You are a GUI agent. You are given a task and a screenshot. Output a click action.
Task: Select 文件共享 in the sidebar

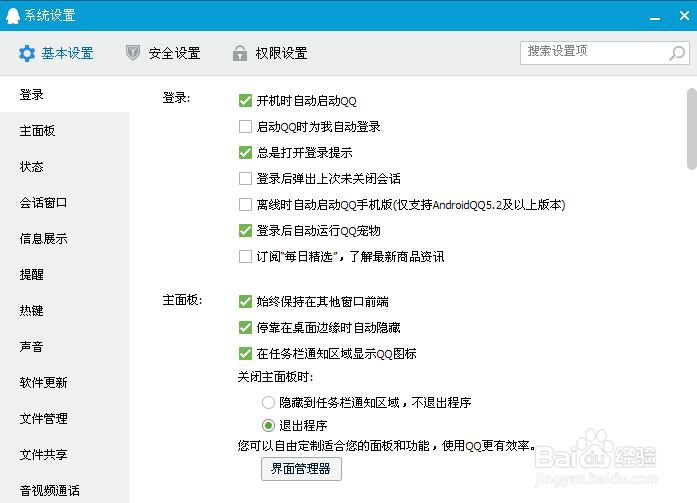pyautogui.click(x=64, y=455)
